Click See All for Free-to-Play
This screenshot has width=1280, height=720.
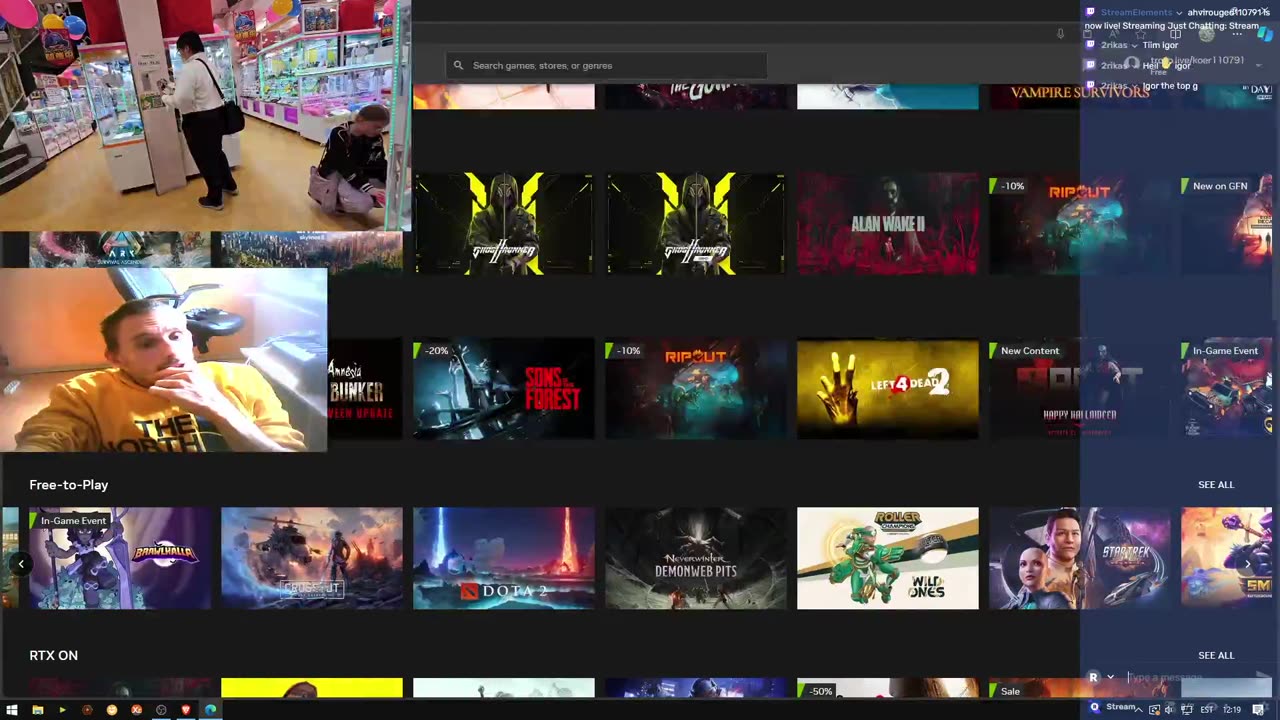pyautogui.click(x=1216, y=485)
